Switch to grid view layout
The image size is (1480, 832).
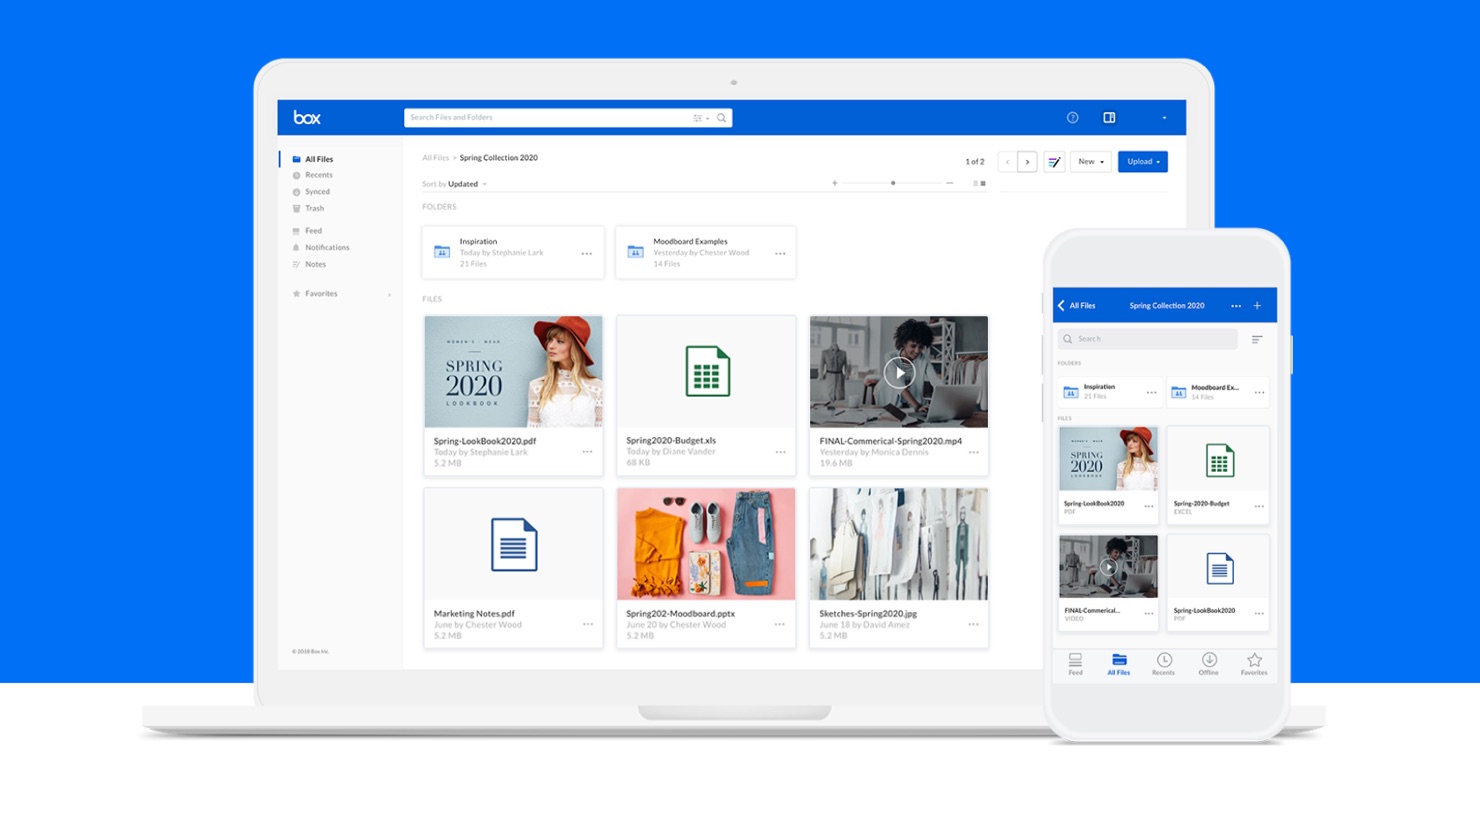coord(984,184)
